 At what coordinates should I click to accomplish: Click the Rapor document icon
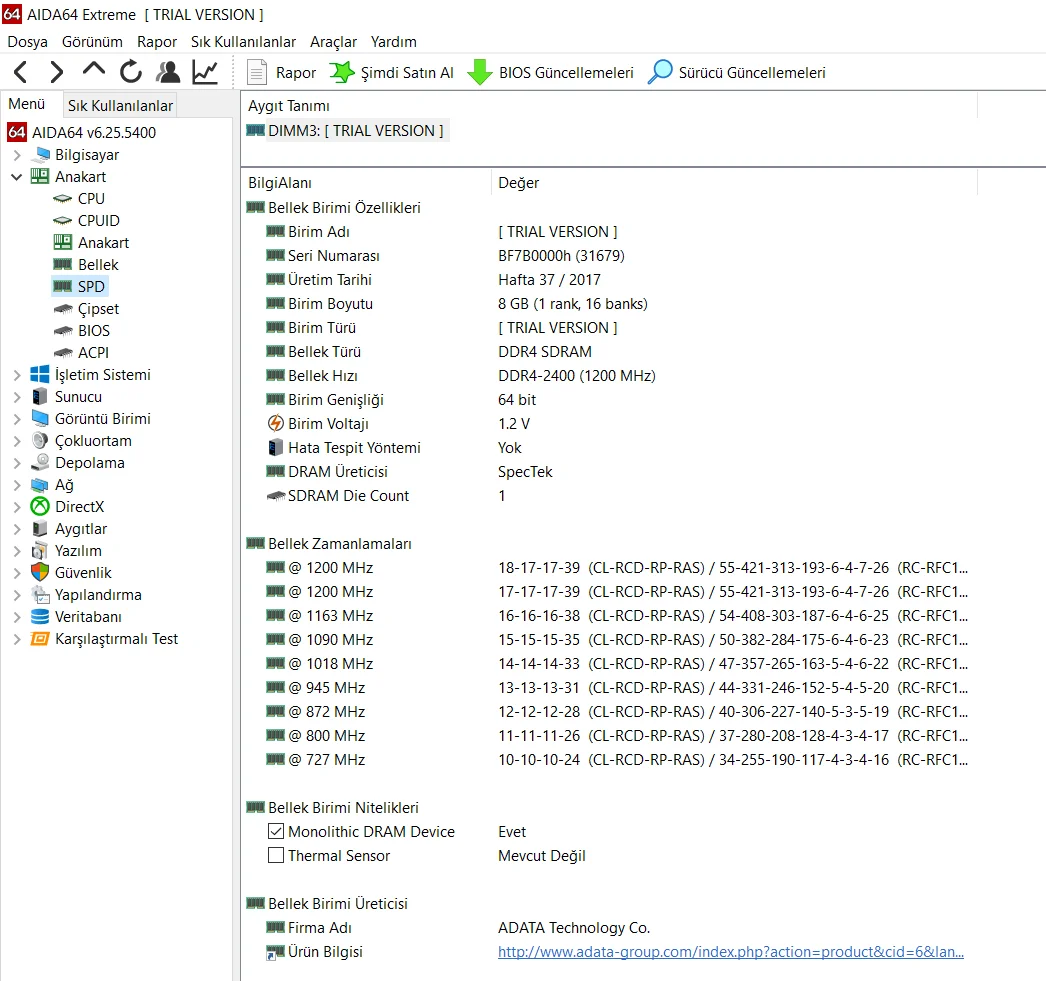257,72
